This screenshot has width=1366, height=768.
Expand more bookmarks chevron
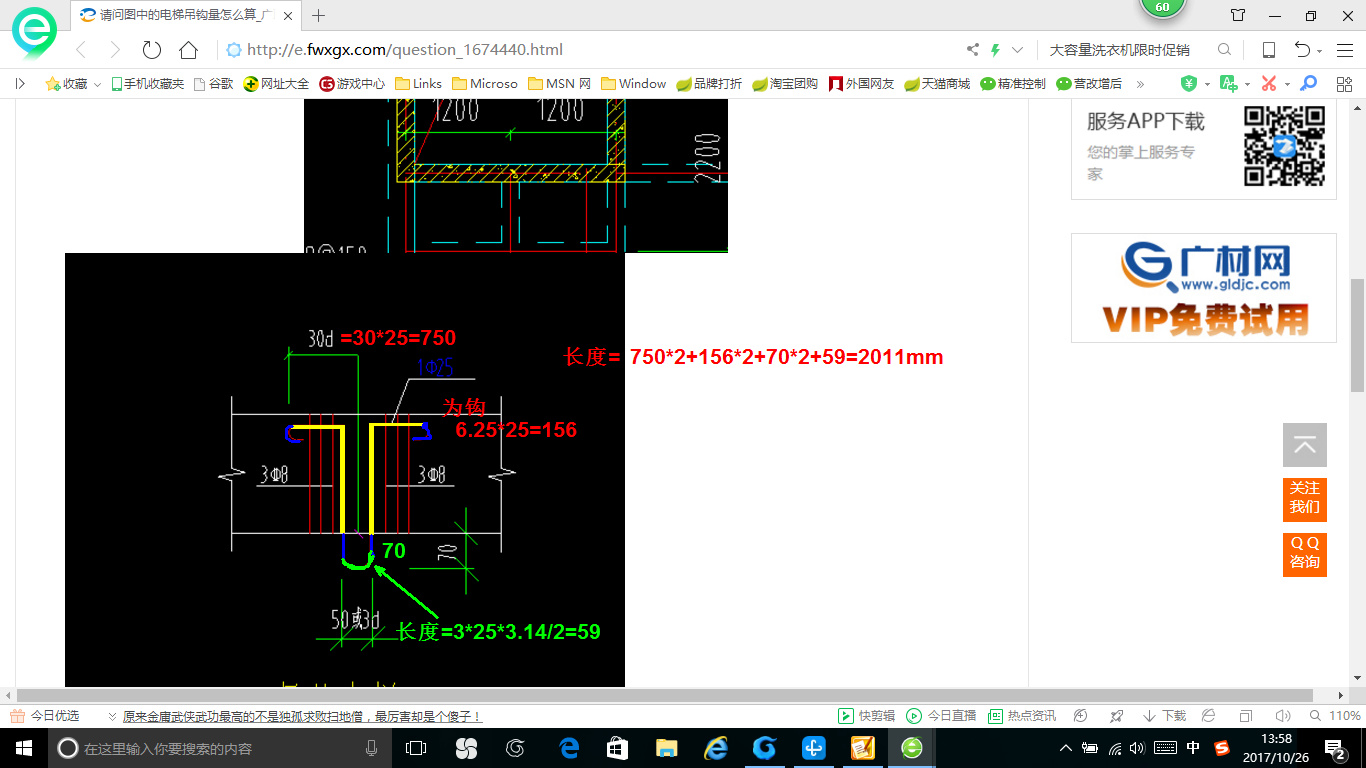point(1140,84)
